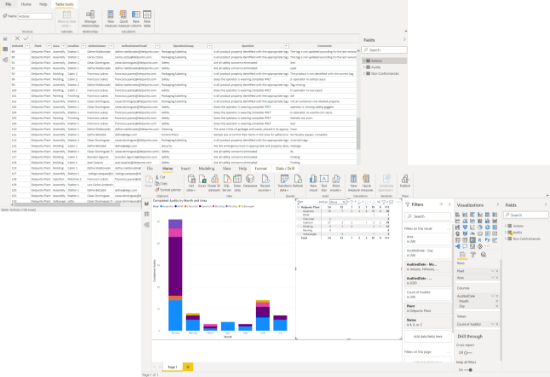Open the Location column filter dropdown
This screenshot has height=377, width=550.
tap(83, 46)
